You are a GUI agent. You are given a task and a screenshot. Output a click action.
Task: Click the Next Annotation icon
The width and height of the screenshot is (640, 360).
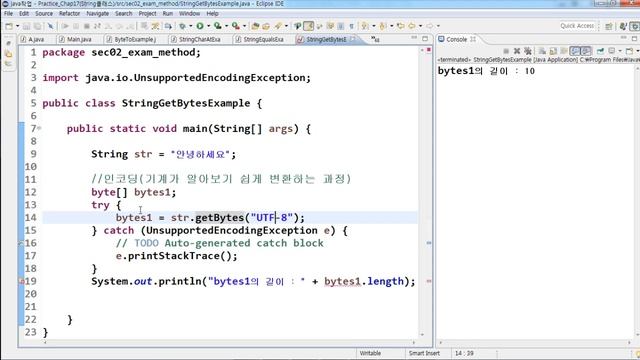(x=365, y=26)
